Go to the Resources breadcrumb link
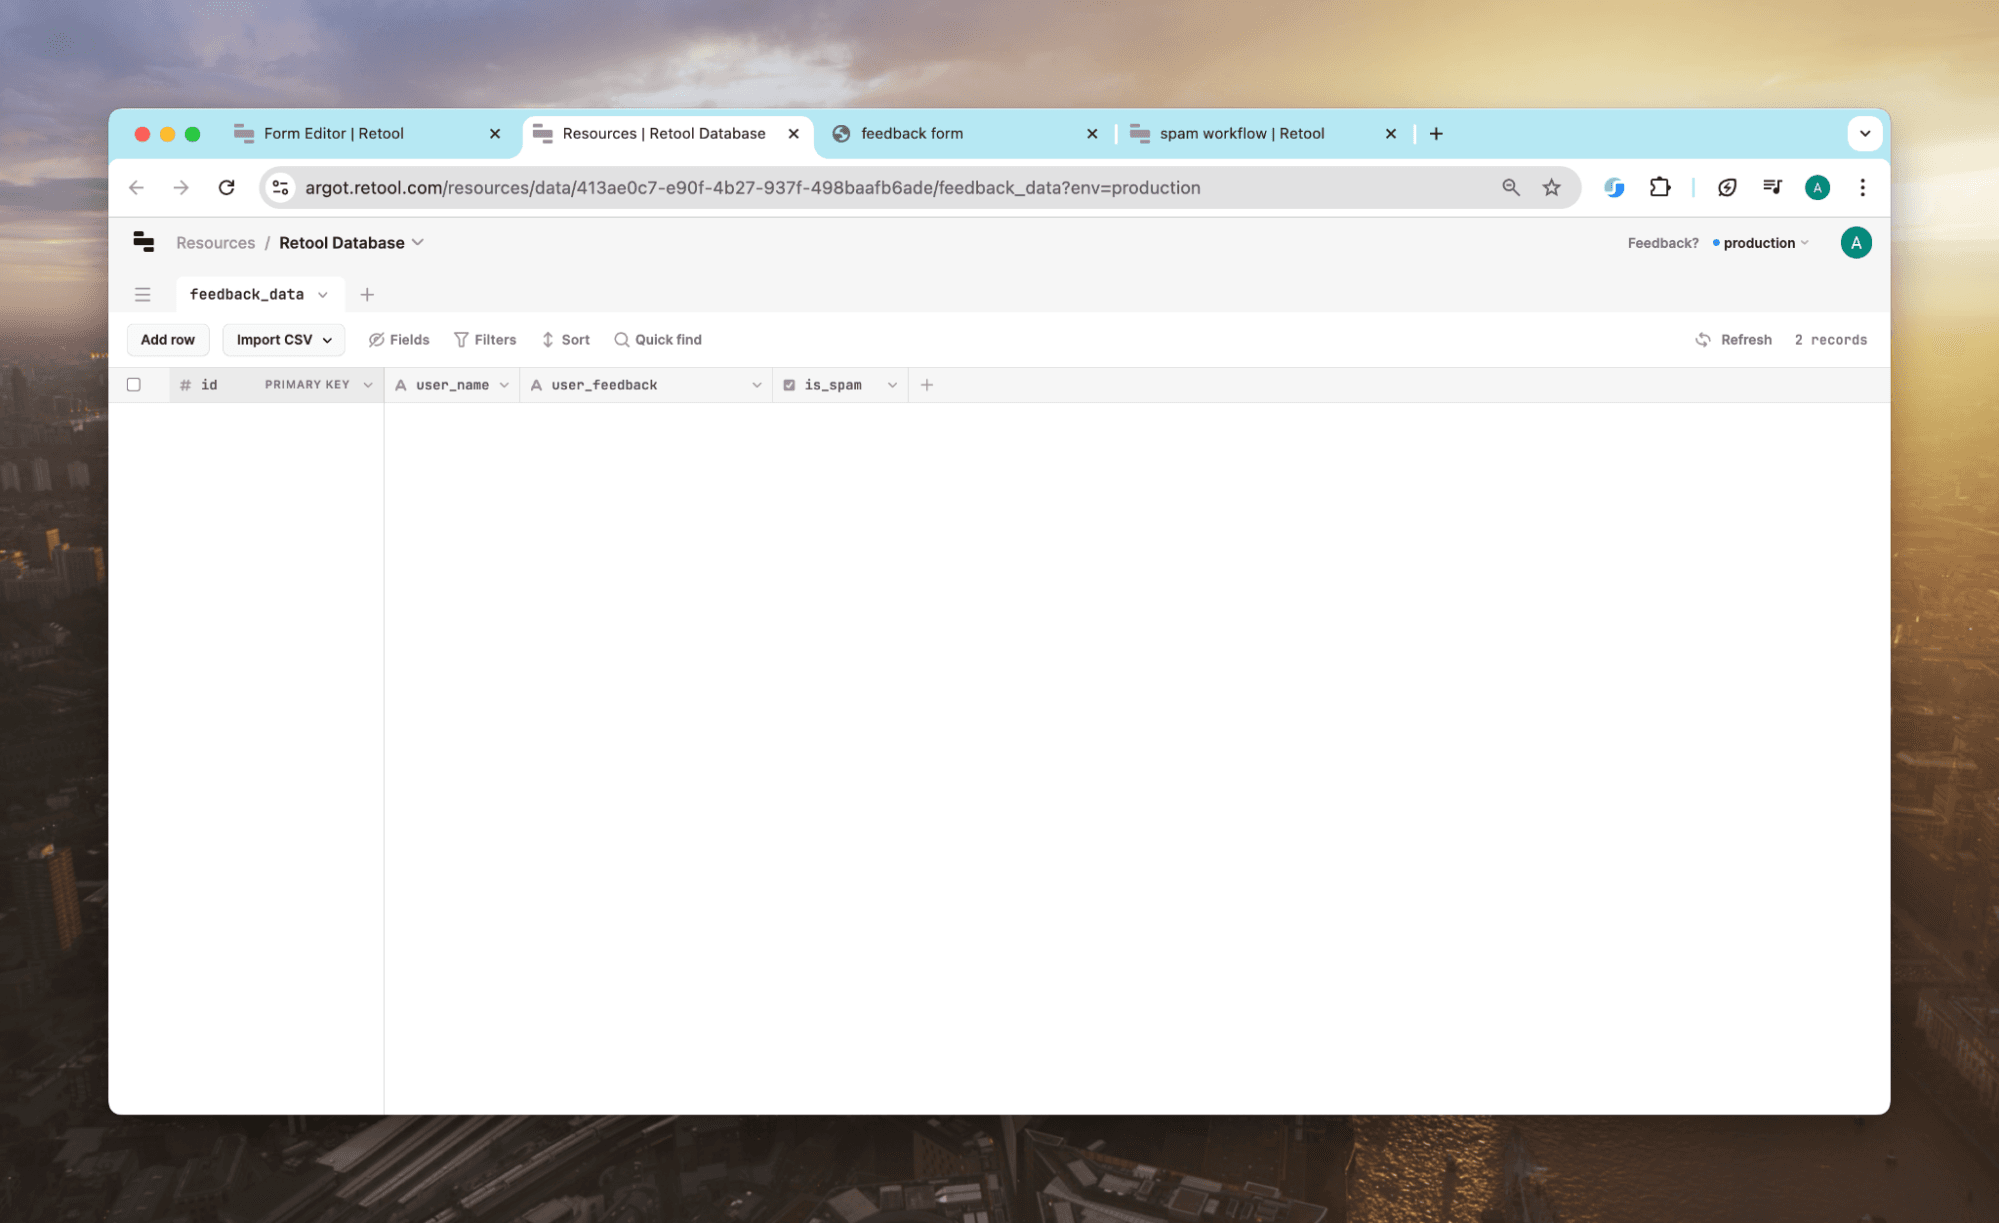 pos(215,243)
